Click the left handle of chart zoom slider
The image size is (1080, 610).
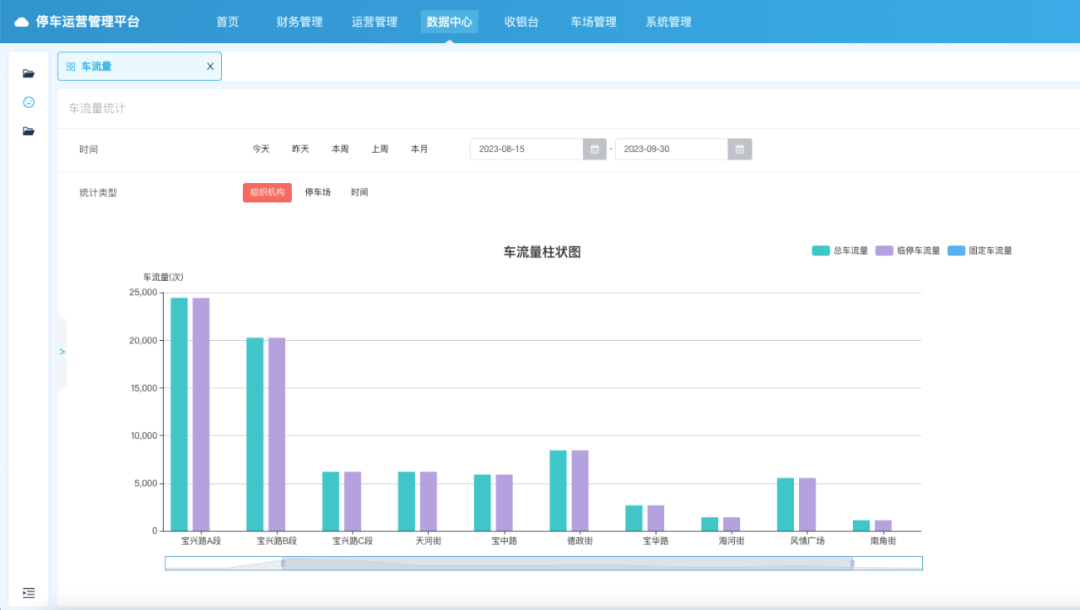283,564
